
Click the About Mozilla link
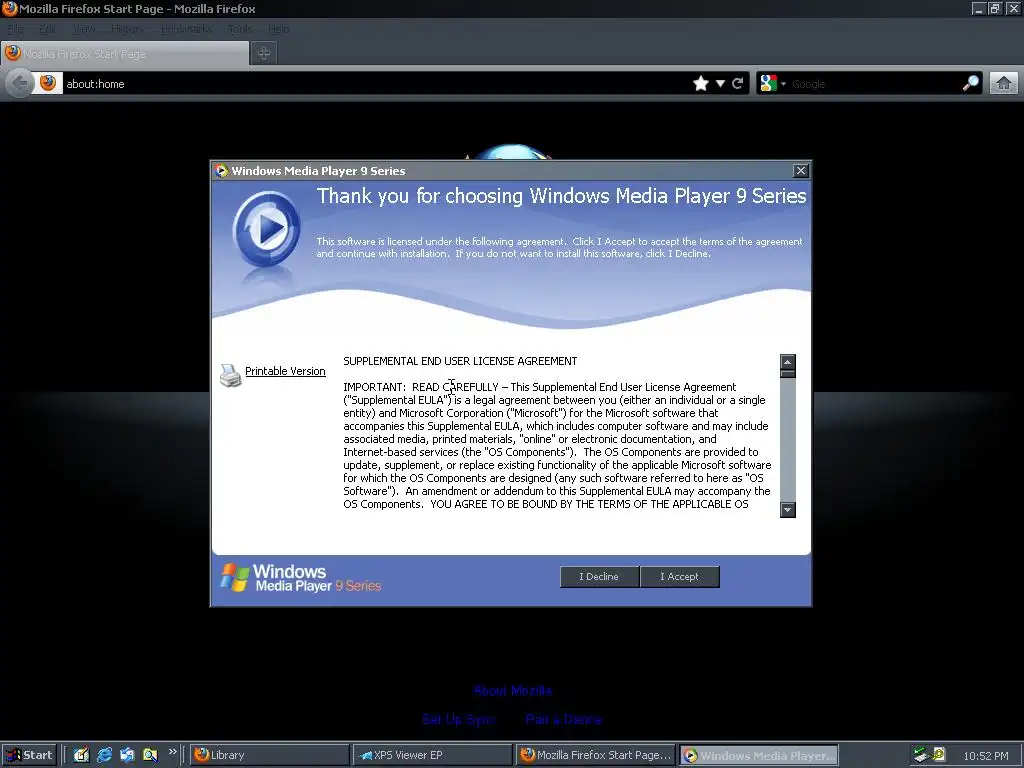point(513,691)
